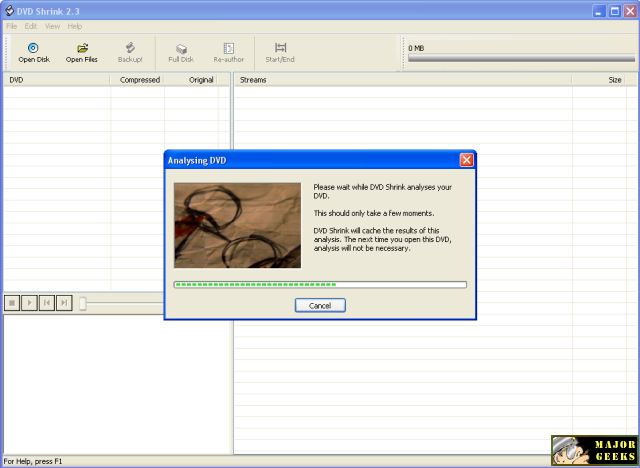
Task: Close the DVD Shrink main window
Action: pyautogui.click(x=630, y=11)
